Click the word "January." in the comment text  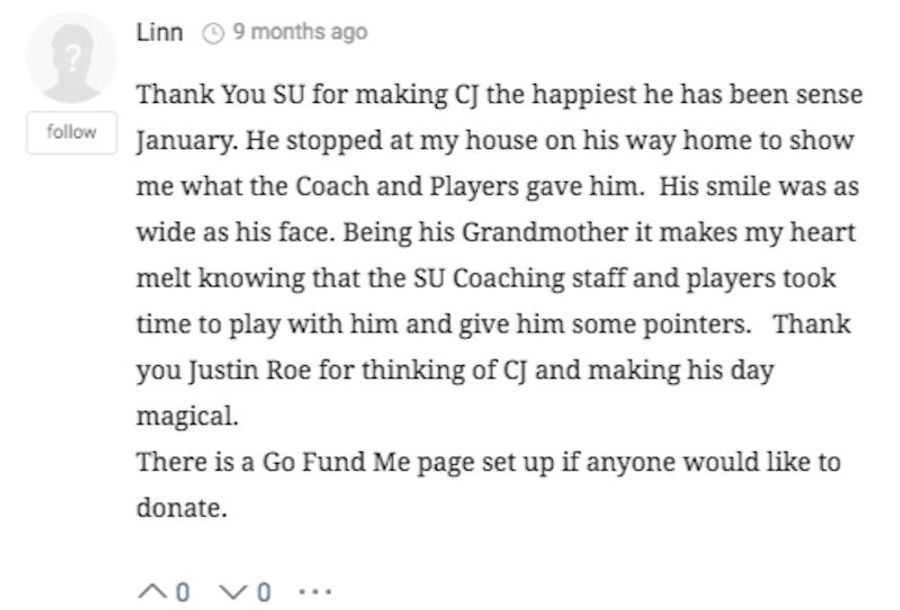(x=187, y=141)
